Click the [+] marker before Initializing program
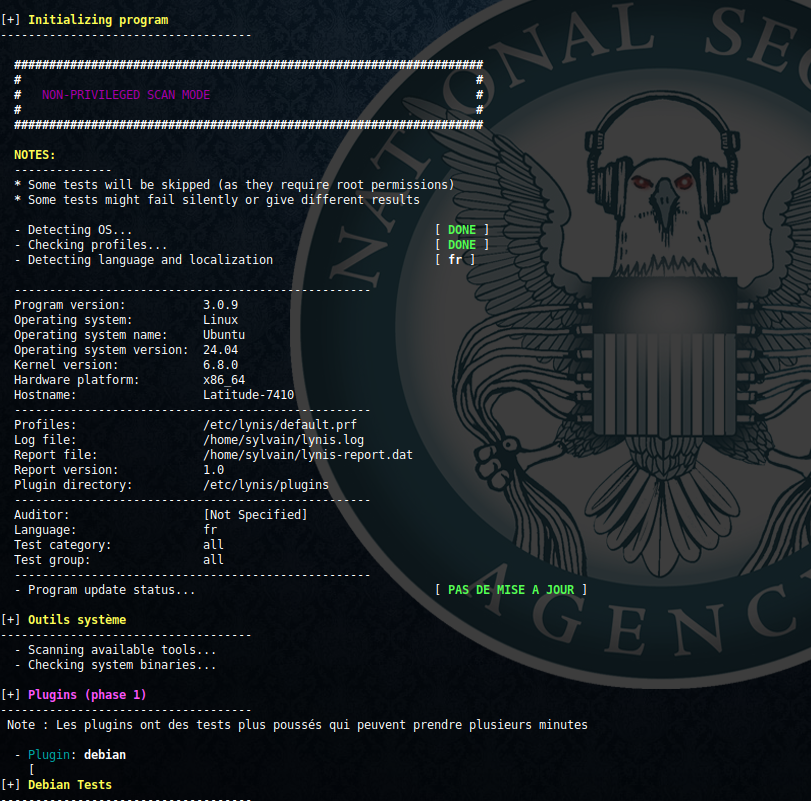Image resolution: width=811 pixels, height=801 pixels. pos(11,20)
